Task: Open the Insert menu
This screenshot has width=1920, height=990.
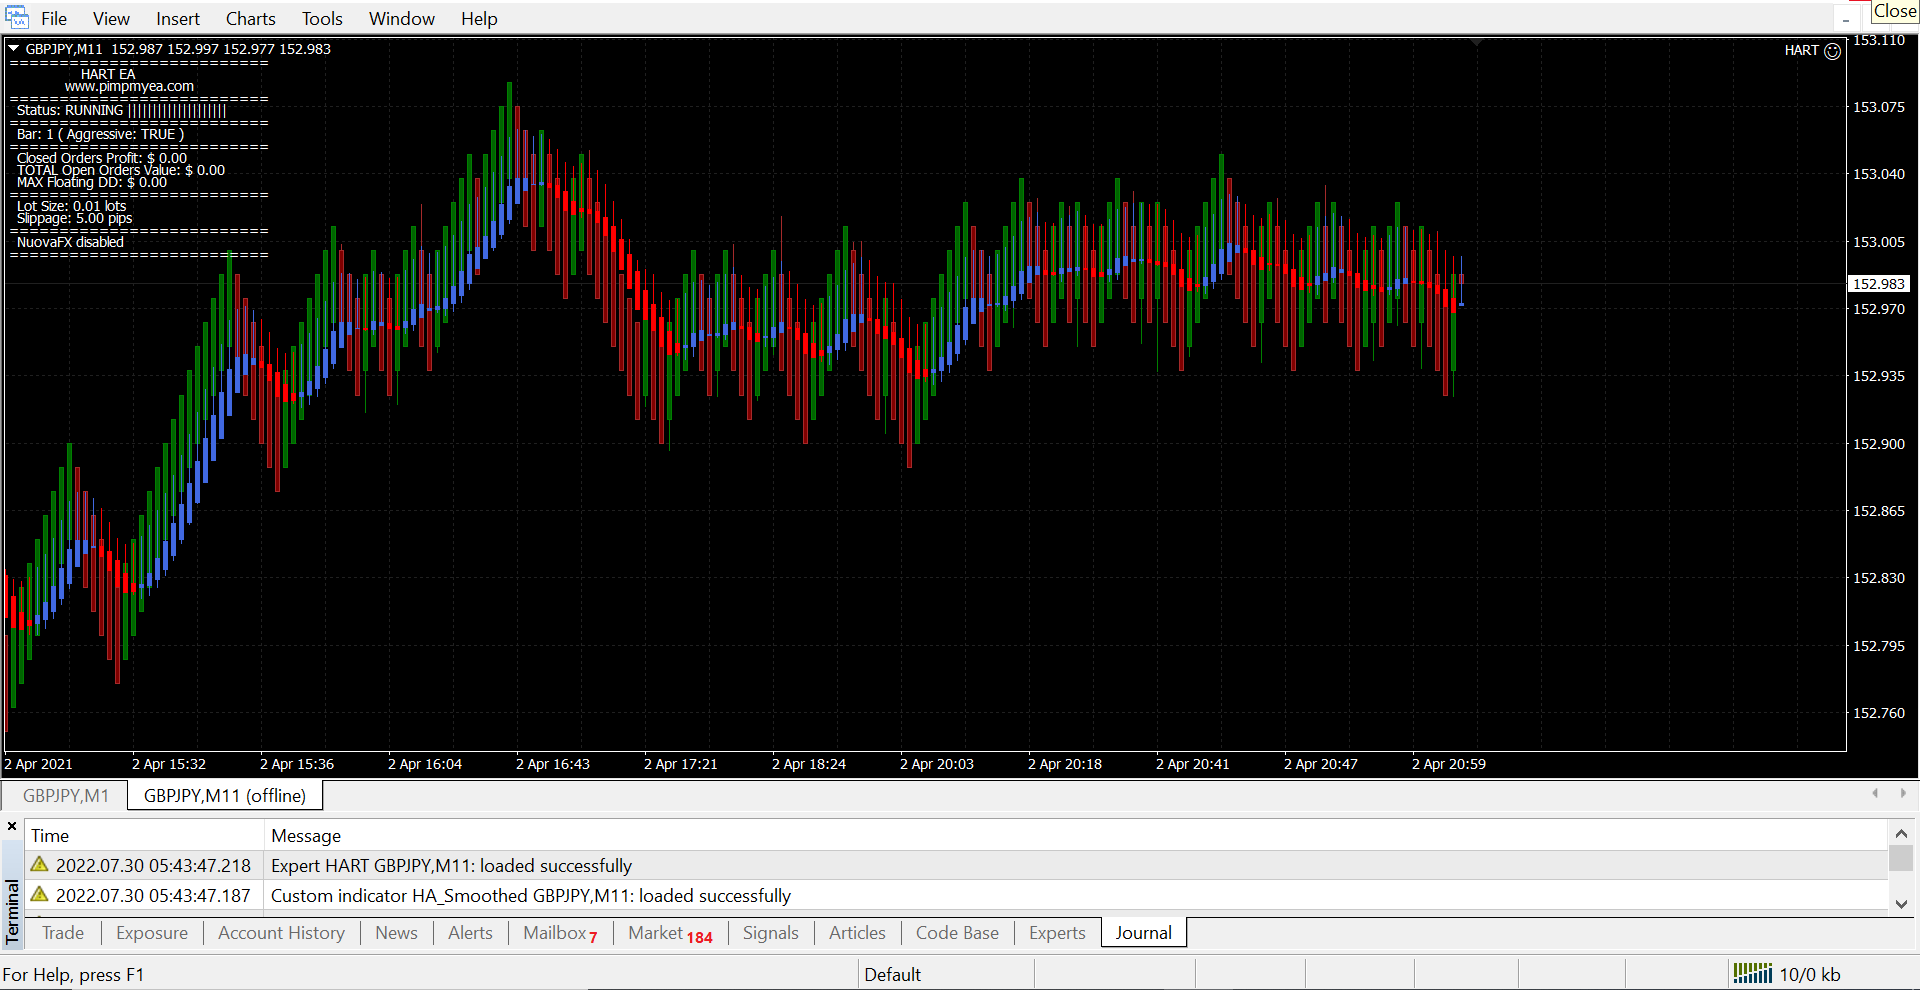Action: point(177,19)
